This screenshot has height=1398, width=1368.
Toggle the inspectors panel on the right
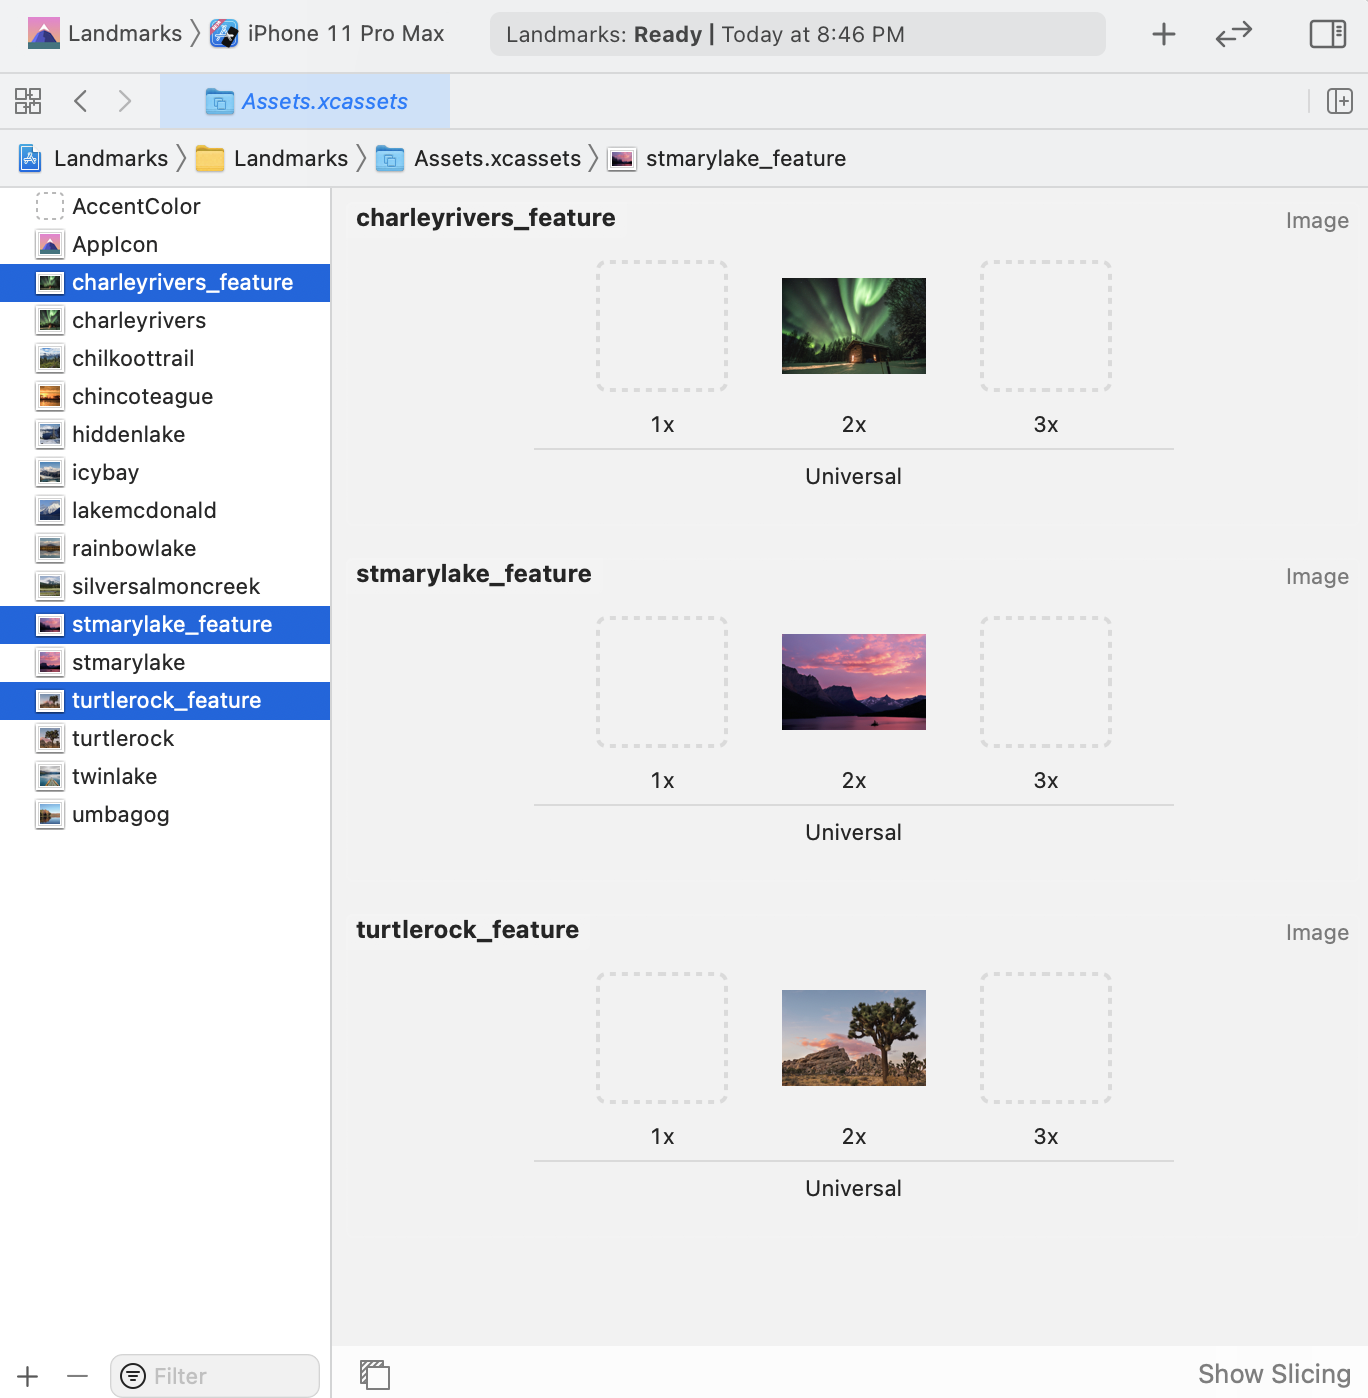pos(1327,35)
